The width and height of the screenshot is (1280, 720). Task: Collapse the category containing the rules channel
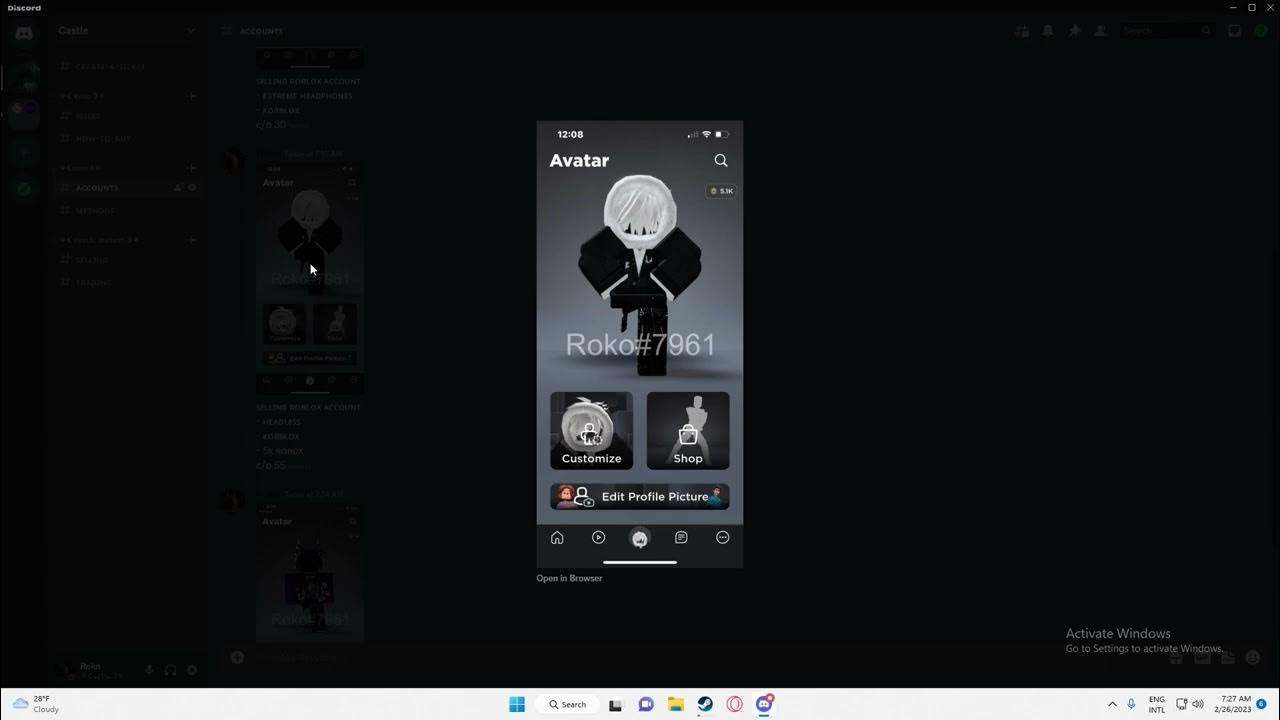click(x=83, y=96)
